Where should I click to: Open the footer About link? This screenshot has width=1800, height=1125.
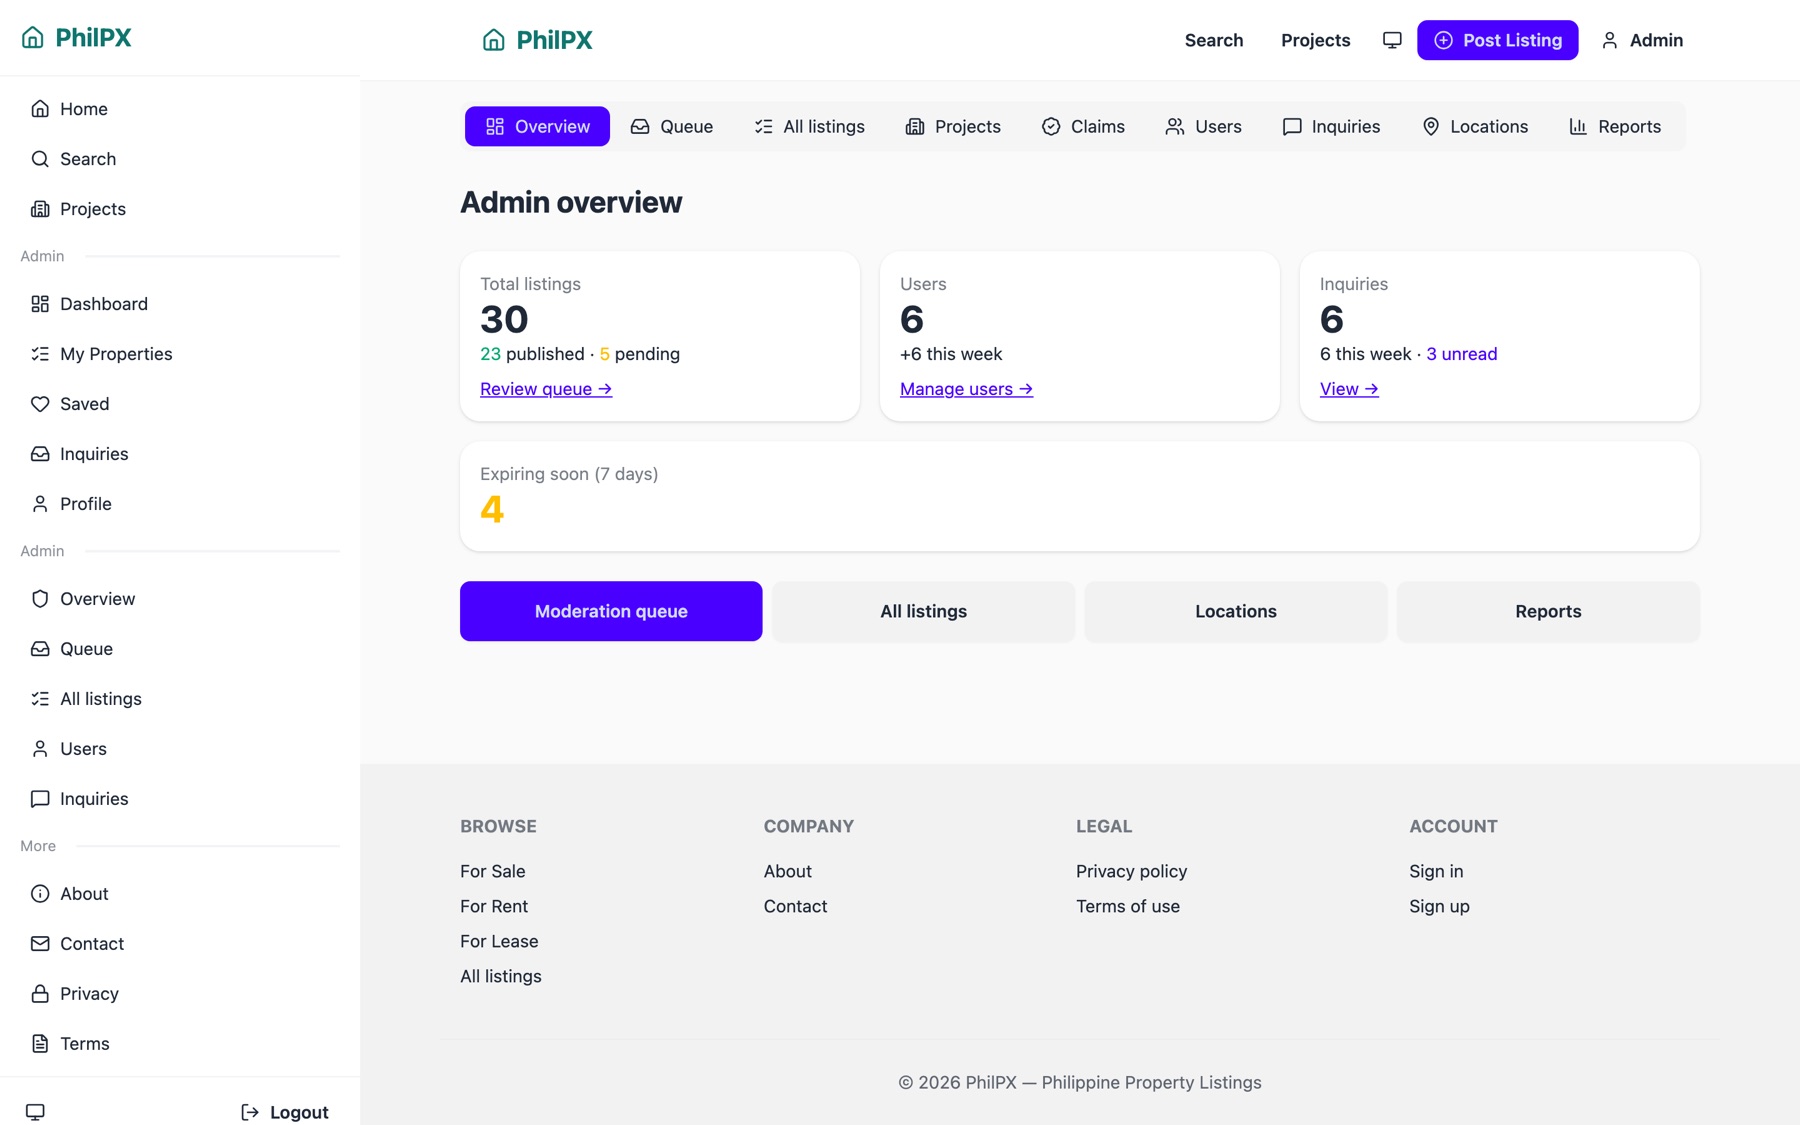coord(788,871)
